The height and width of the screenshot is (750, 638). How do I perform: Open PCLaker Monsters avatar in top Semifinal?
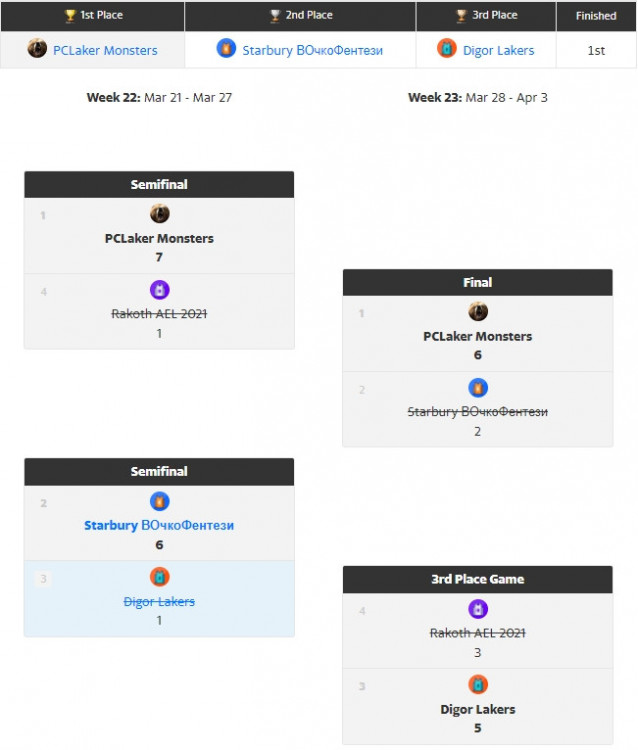[x=159, y=214]
